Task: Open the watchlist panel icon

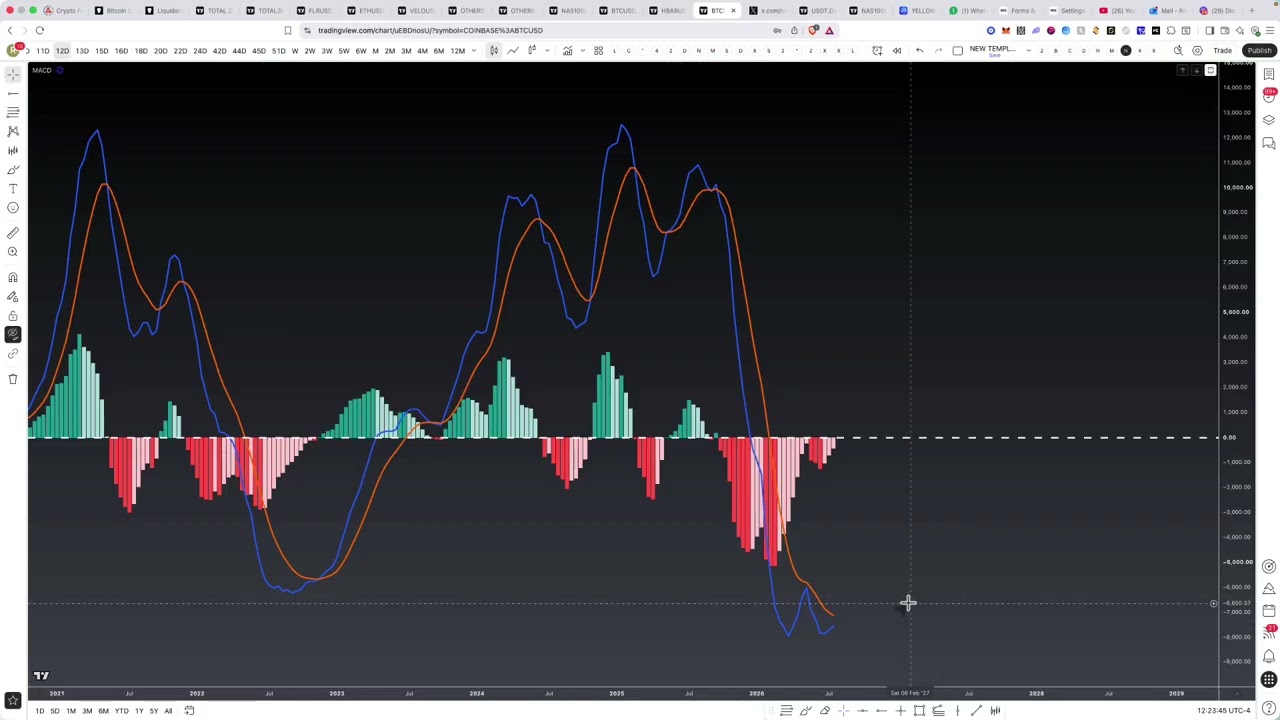Action: pos(1268,74)
